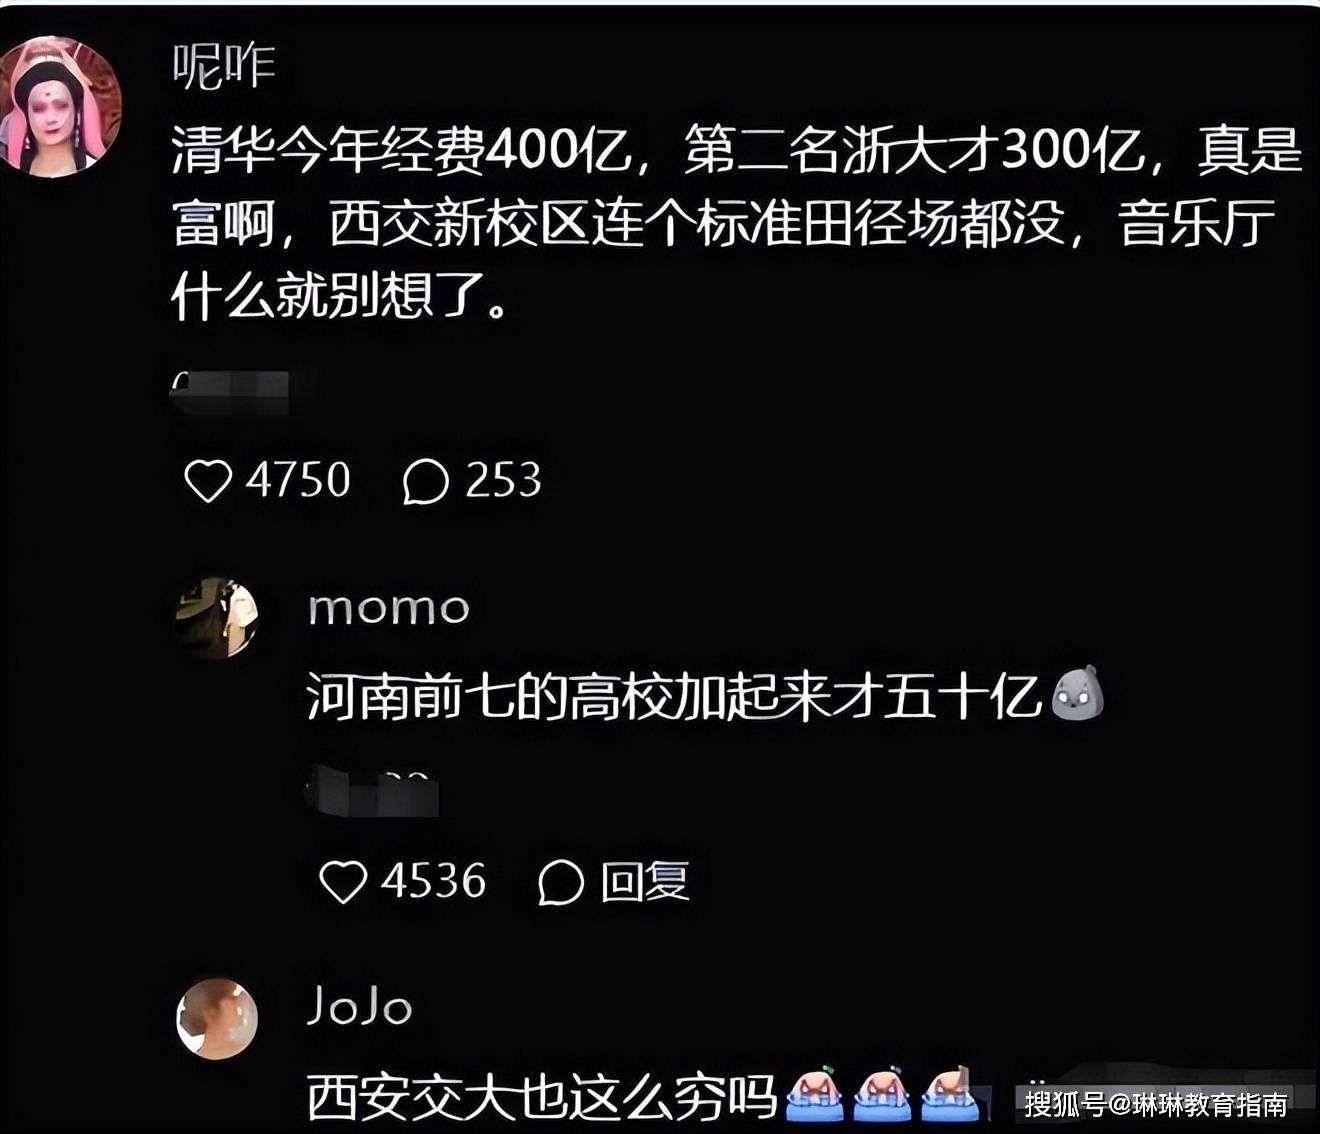Tap the 4750 like count
Screen dimensions: 1320x1134
tap(298, 480)
